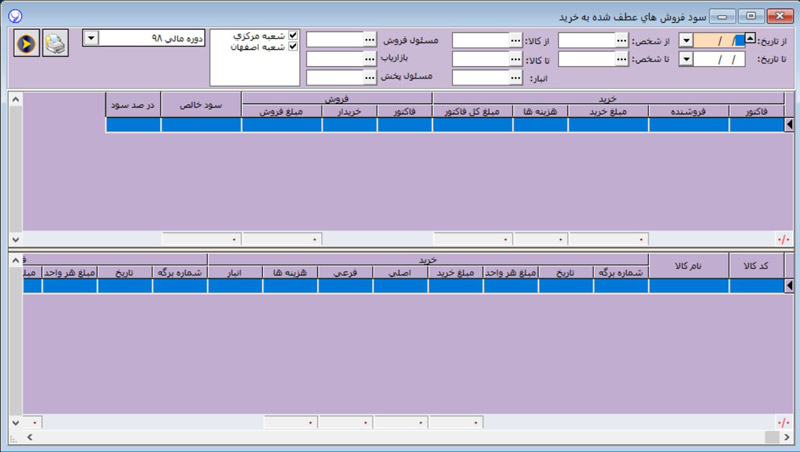Open the lookup button for تا شخص
Image resolution: width=800 pixels, height=452 pixels.
(x=623, y=59)
